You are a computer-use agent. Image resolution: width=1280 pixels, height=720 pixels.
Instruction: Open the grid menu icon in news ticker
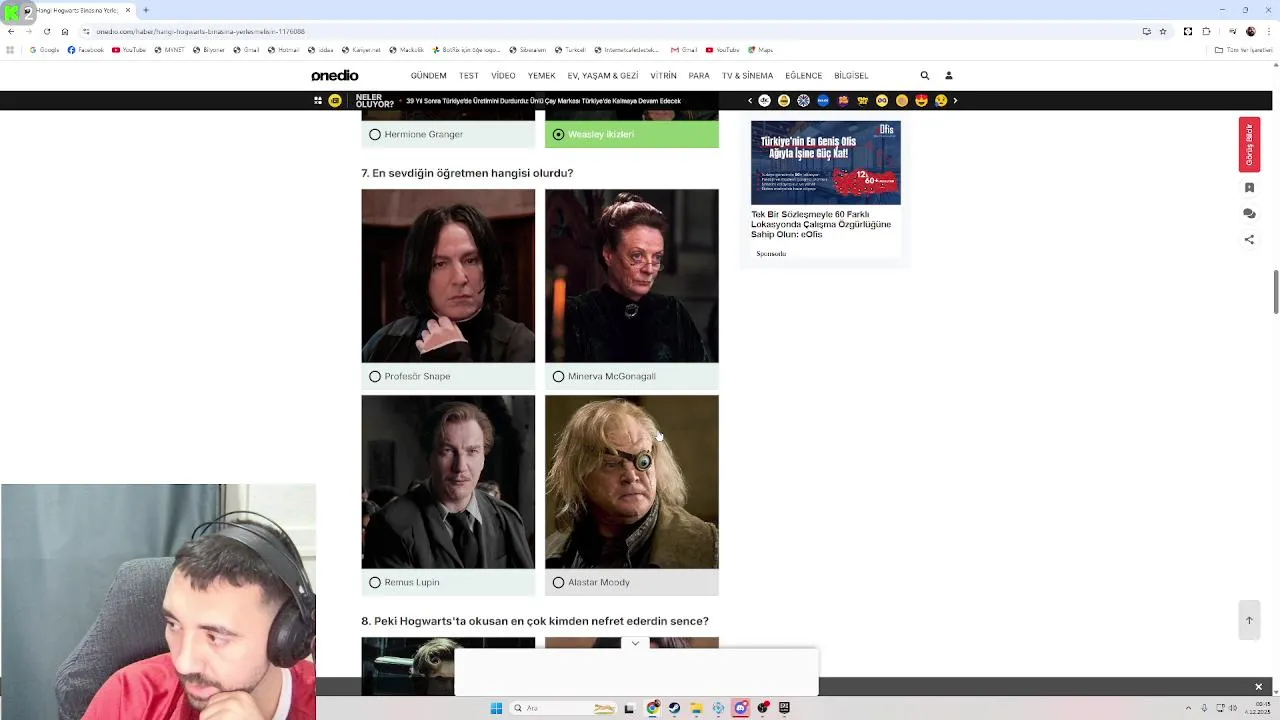[x=318, y=101]
